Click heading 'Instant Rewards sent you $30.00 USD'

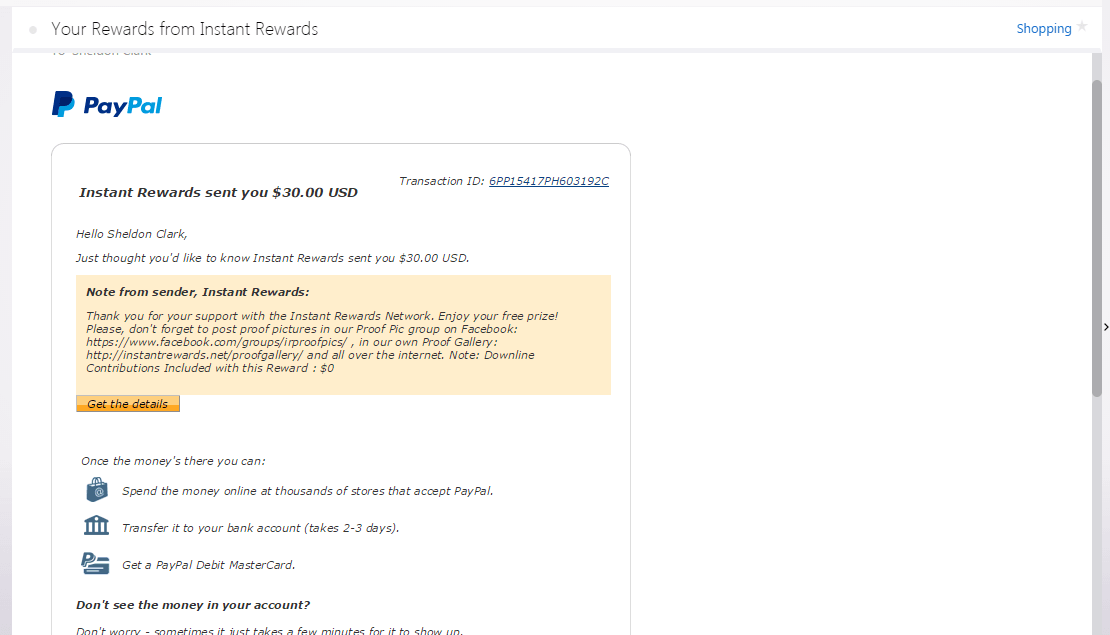(218, 193)
